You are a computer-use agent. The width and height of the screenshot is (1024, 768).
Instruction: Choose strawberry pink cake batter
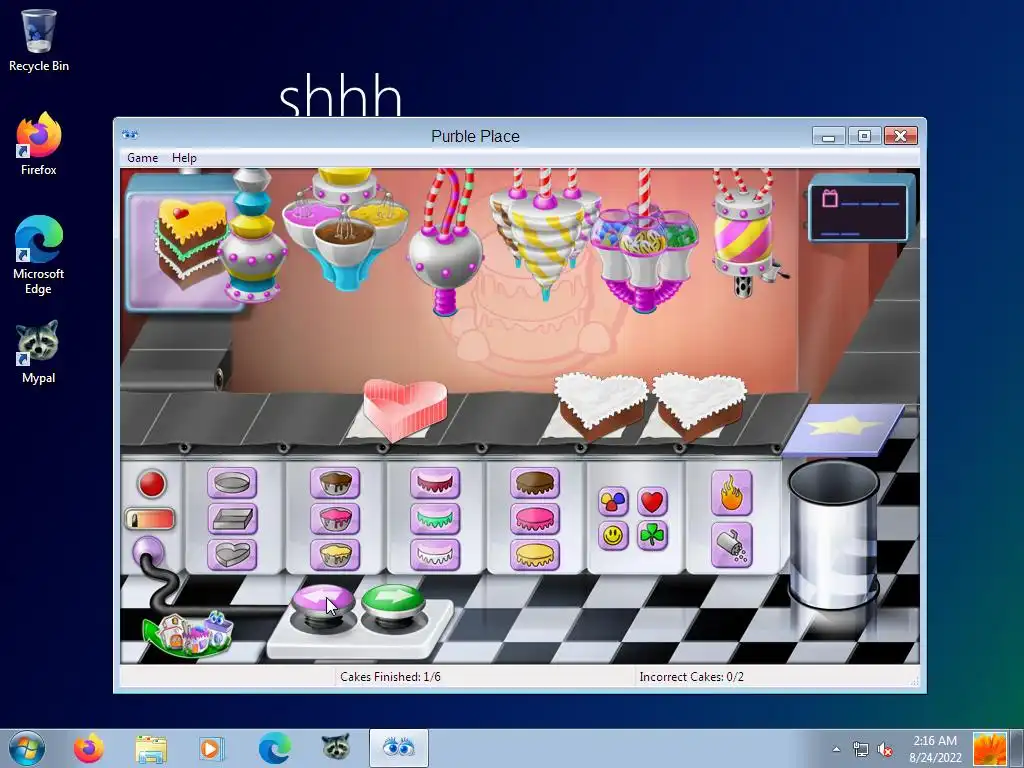[335, 519]
